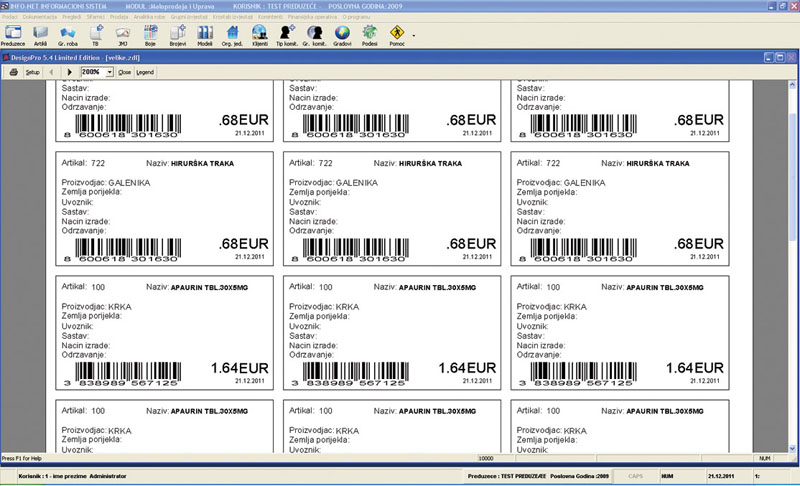Open the O programu menu
Viewport: 800px width, 486px height.
(356, 17)
